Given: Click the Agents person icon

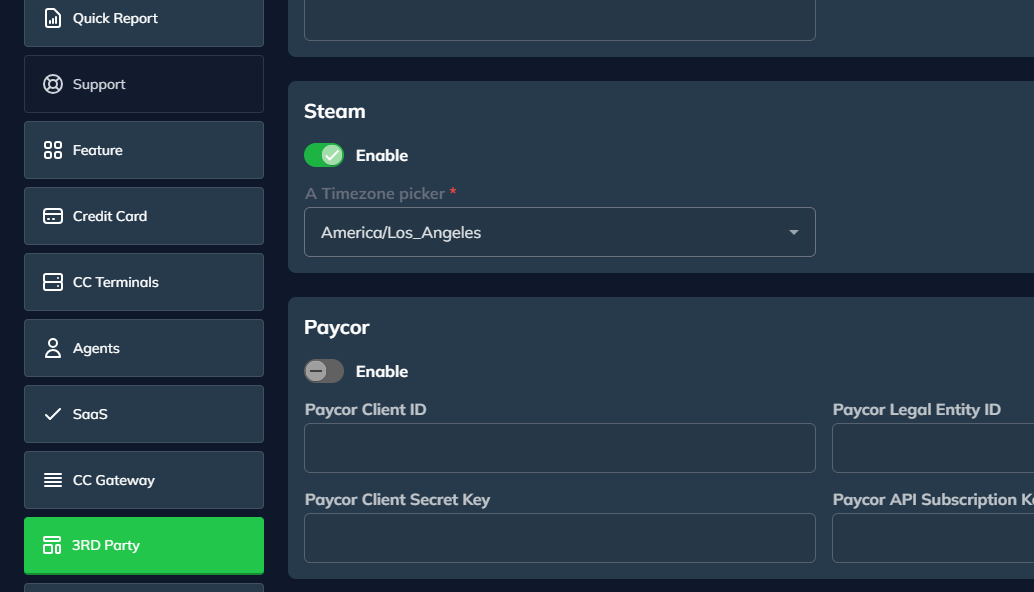Looking at the screenshot, I should coord(53,348).
